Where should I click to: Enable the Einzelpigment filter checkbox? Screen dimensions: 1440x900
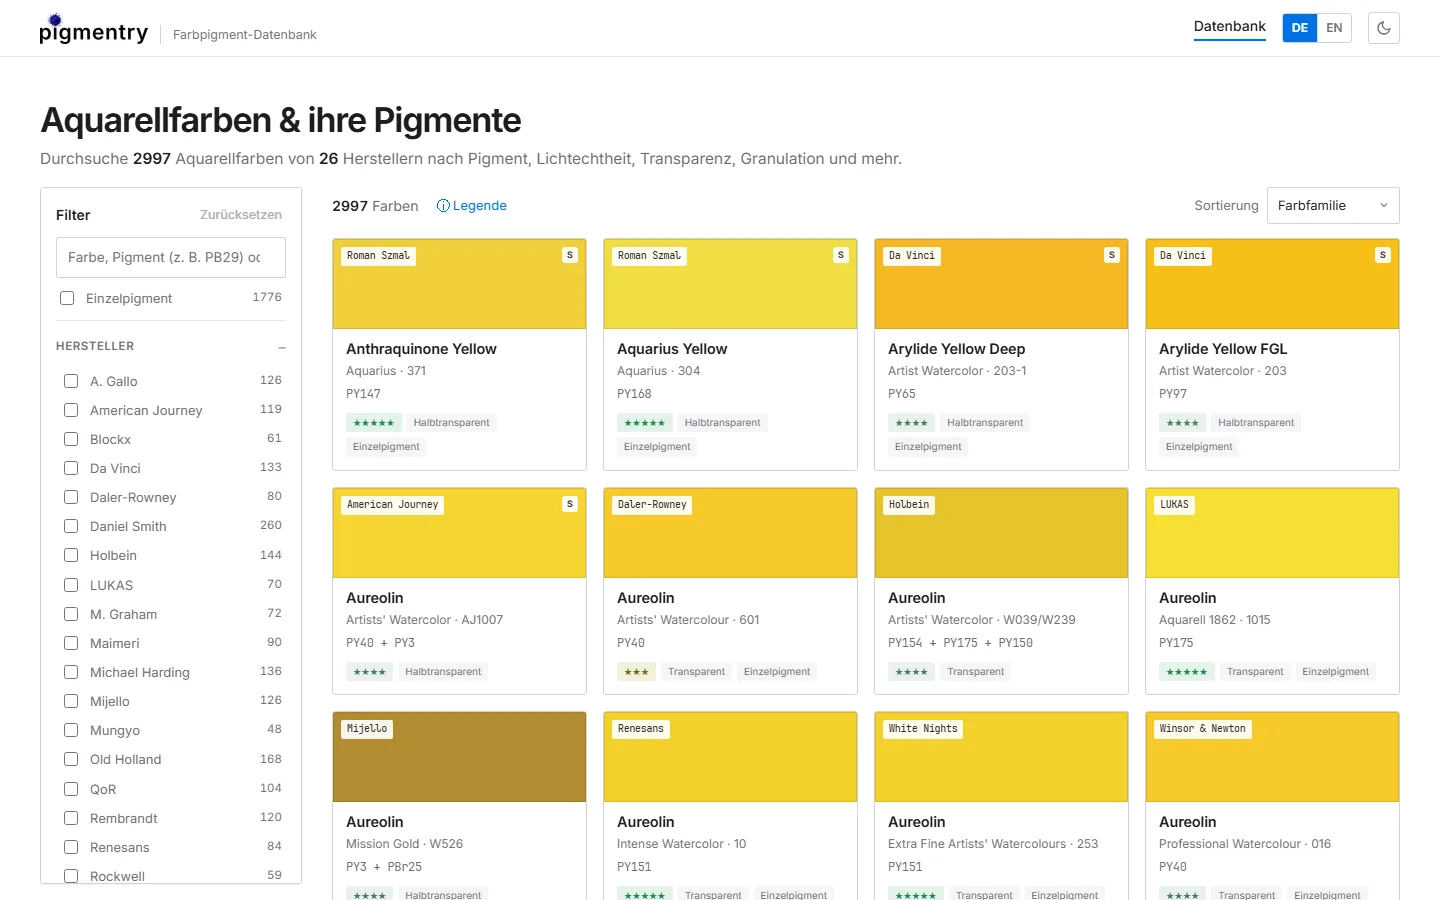coord(67,298)
